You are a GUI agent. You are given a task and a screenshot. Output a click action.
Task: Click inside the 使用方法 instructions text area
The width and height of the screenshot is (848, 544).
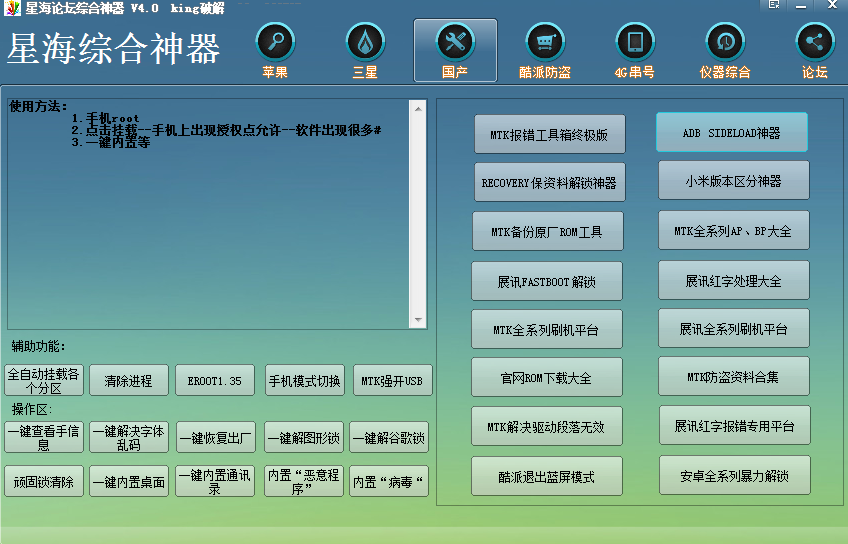click(x=208, y=214)
